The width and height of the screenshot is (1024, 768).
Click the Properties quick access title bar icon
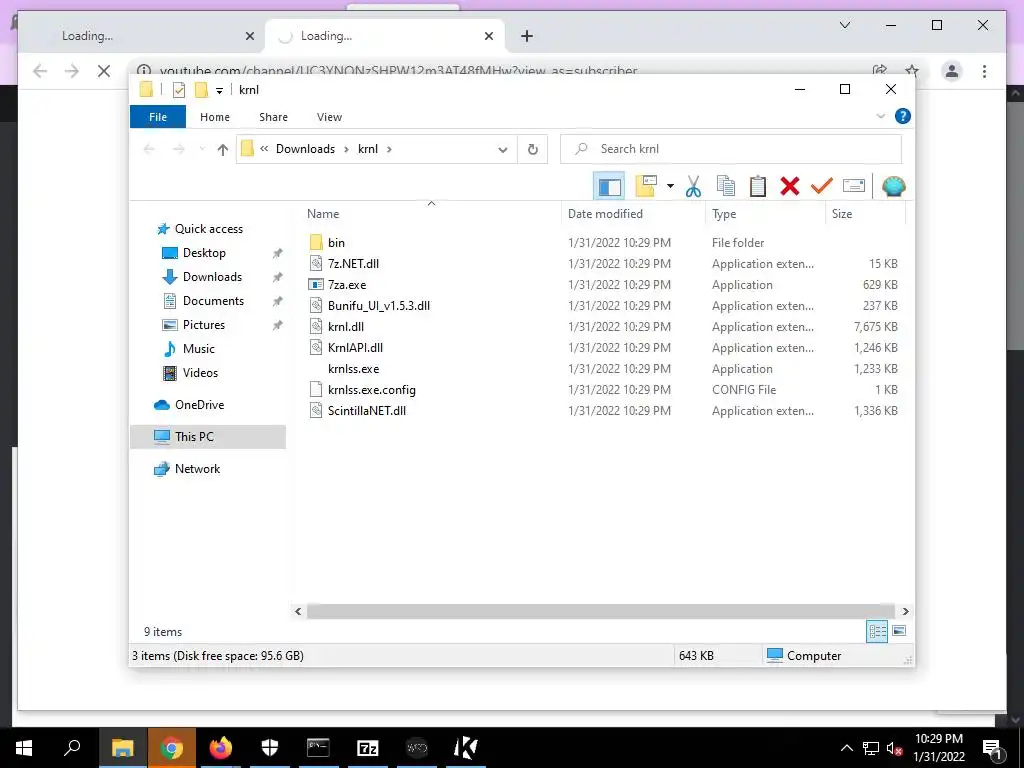click(x=178, y=90)
